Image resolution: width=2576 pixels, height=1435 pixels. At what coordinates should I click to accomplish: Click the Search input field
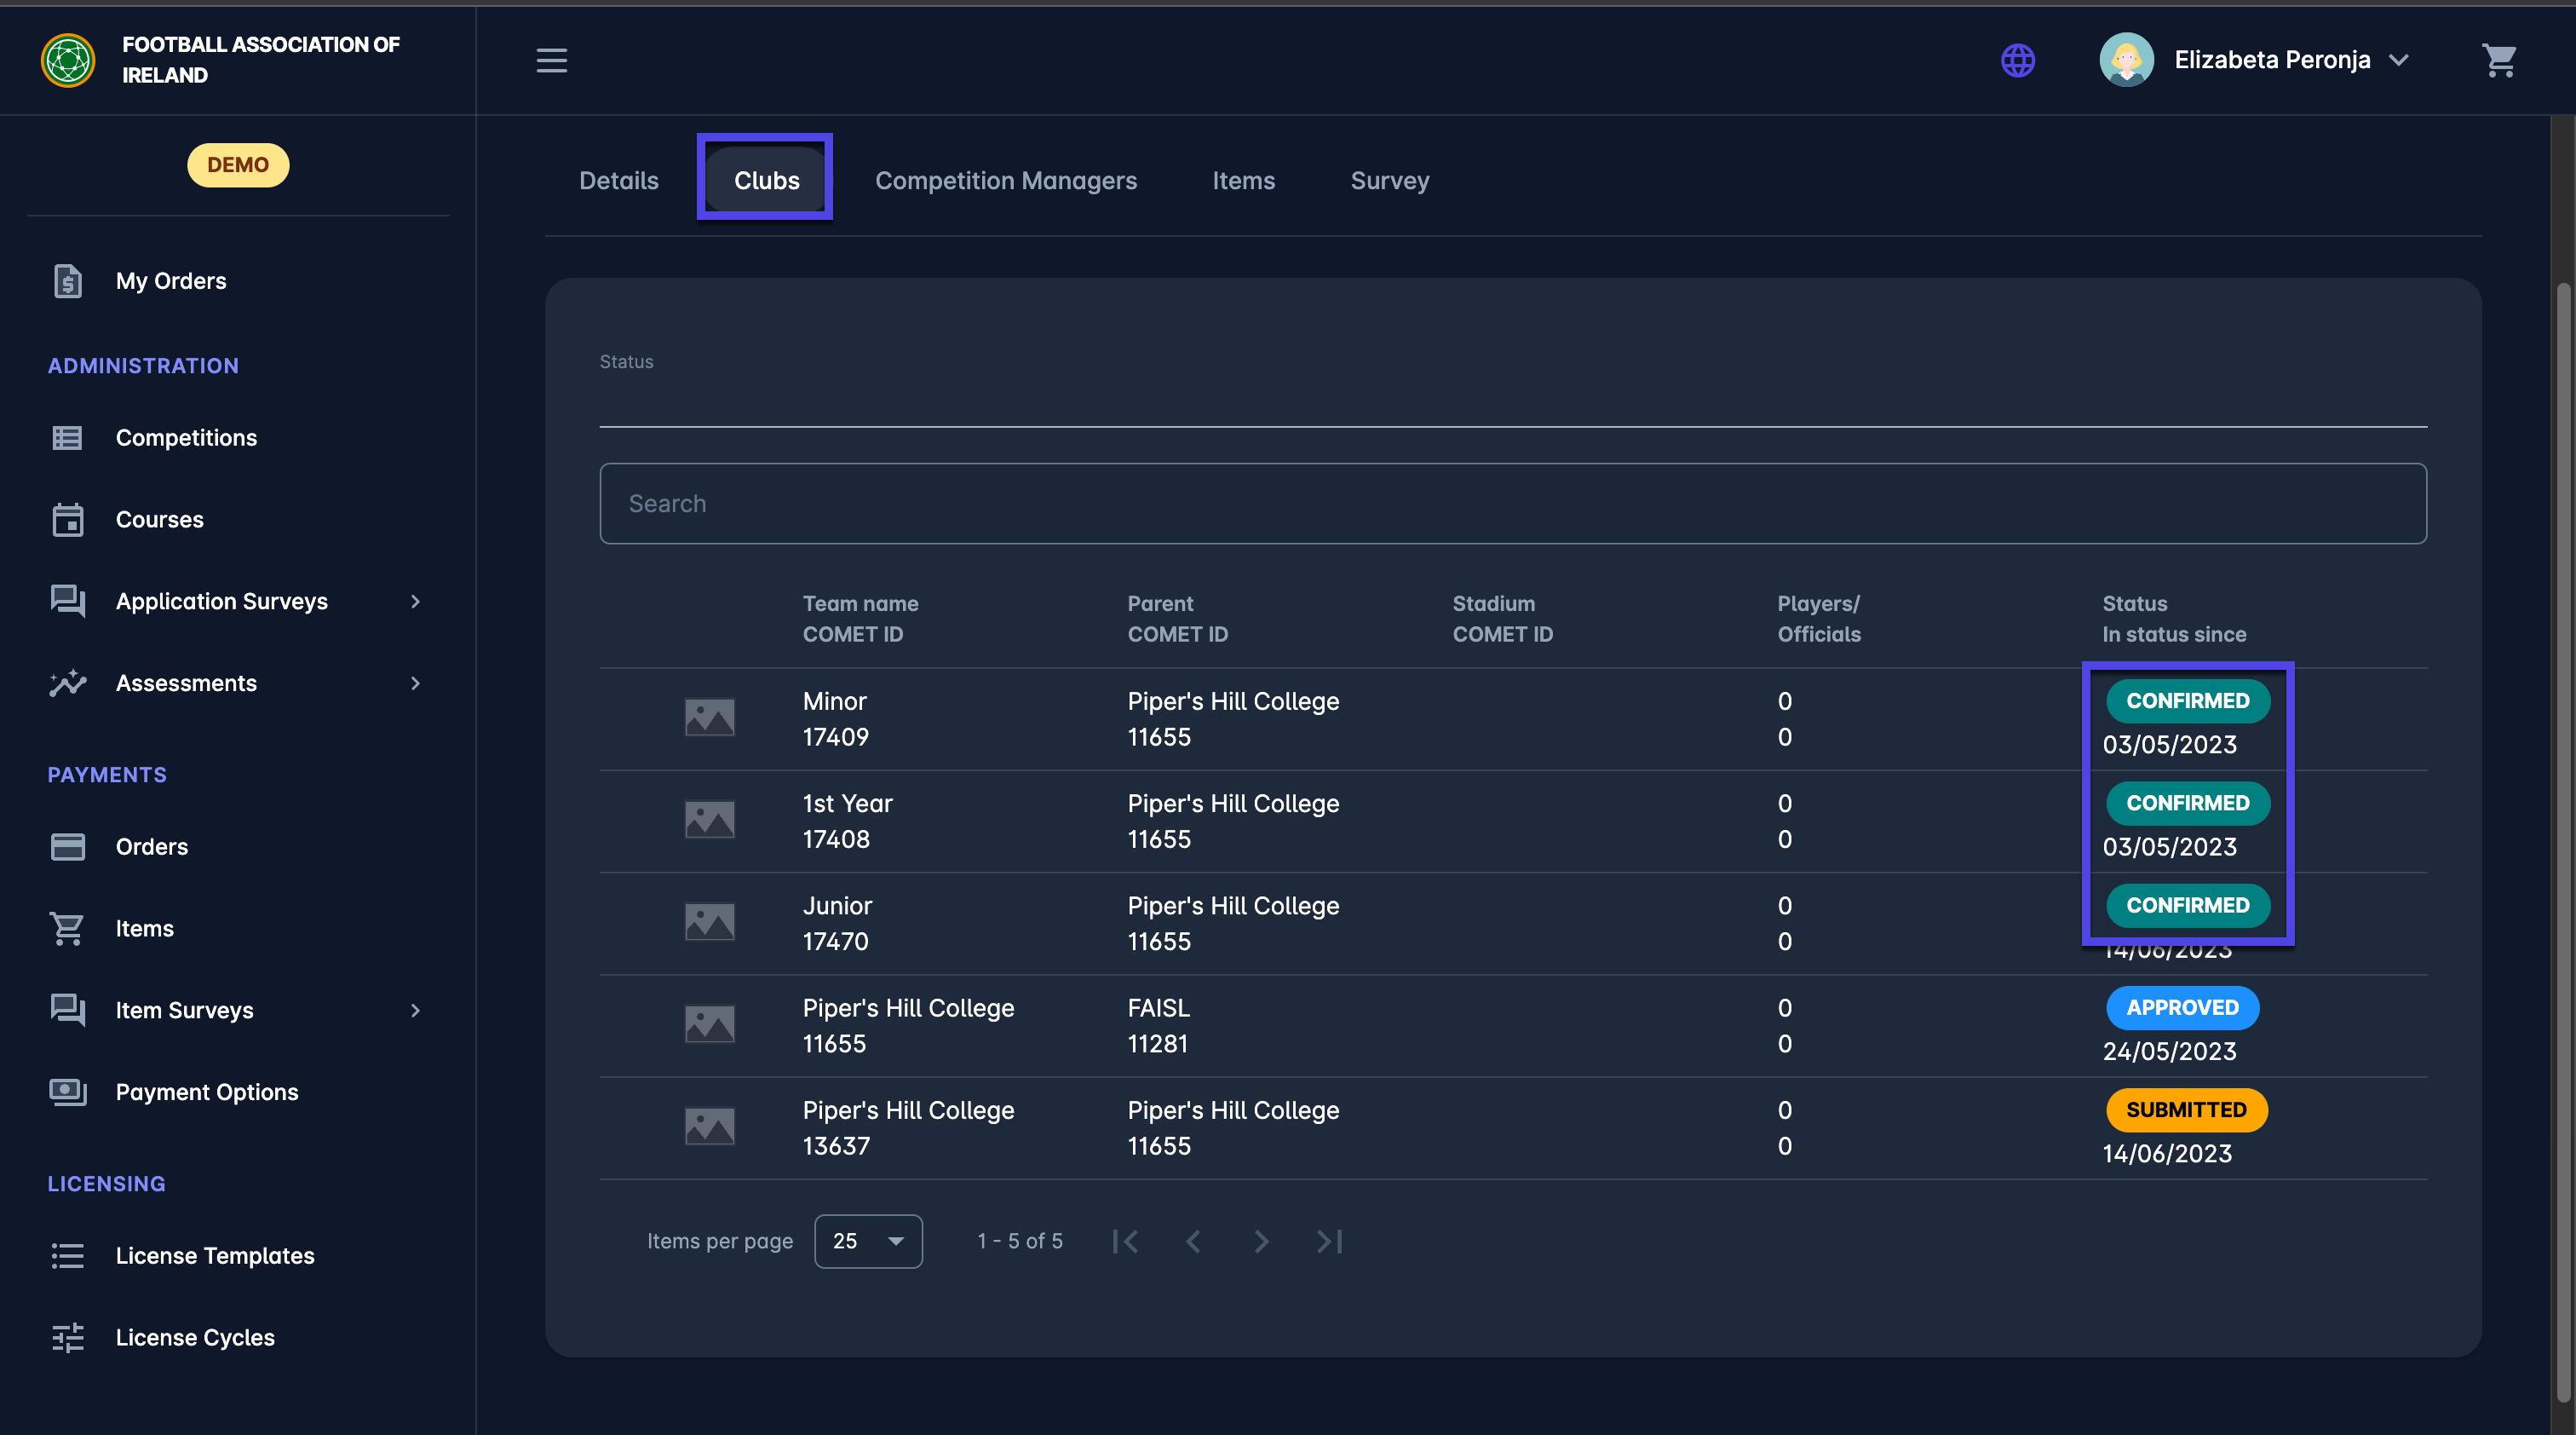(1512, 503)
